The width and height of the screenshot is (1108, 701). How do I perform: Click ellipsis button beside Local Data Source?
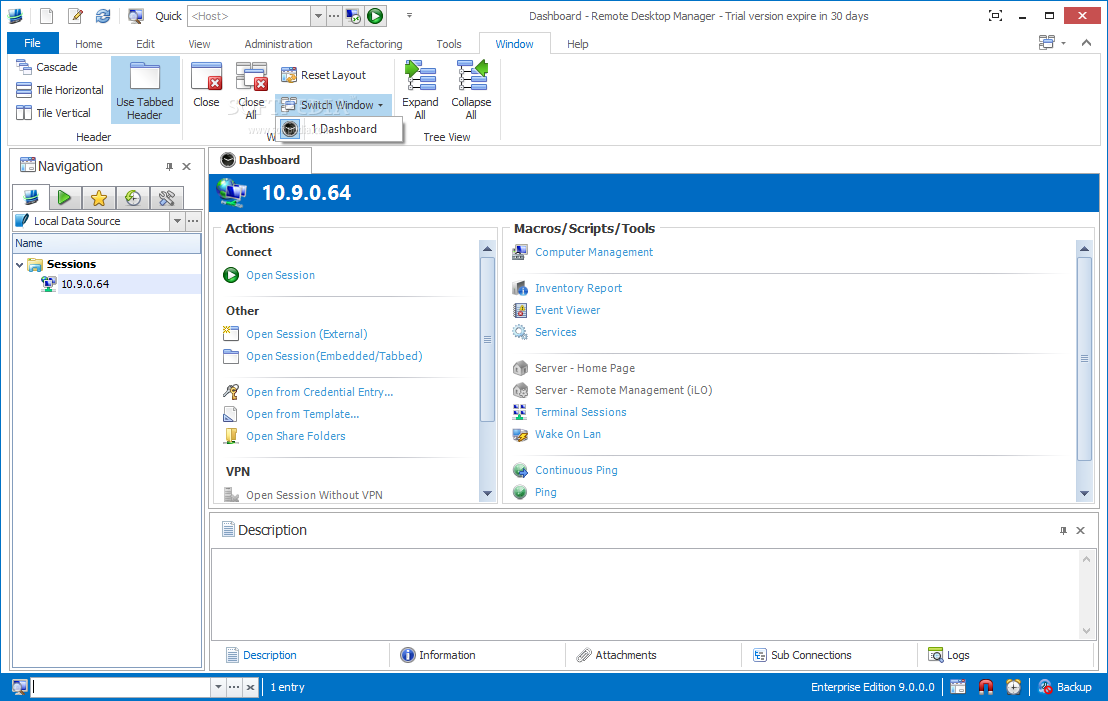click(193, 221)
